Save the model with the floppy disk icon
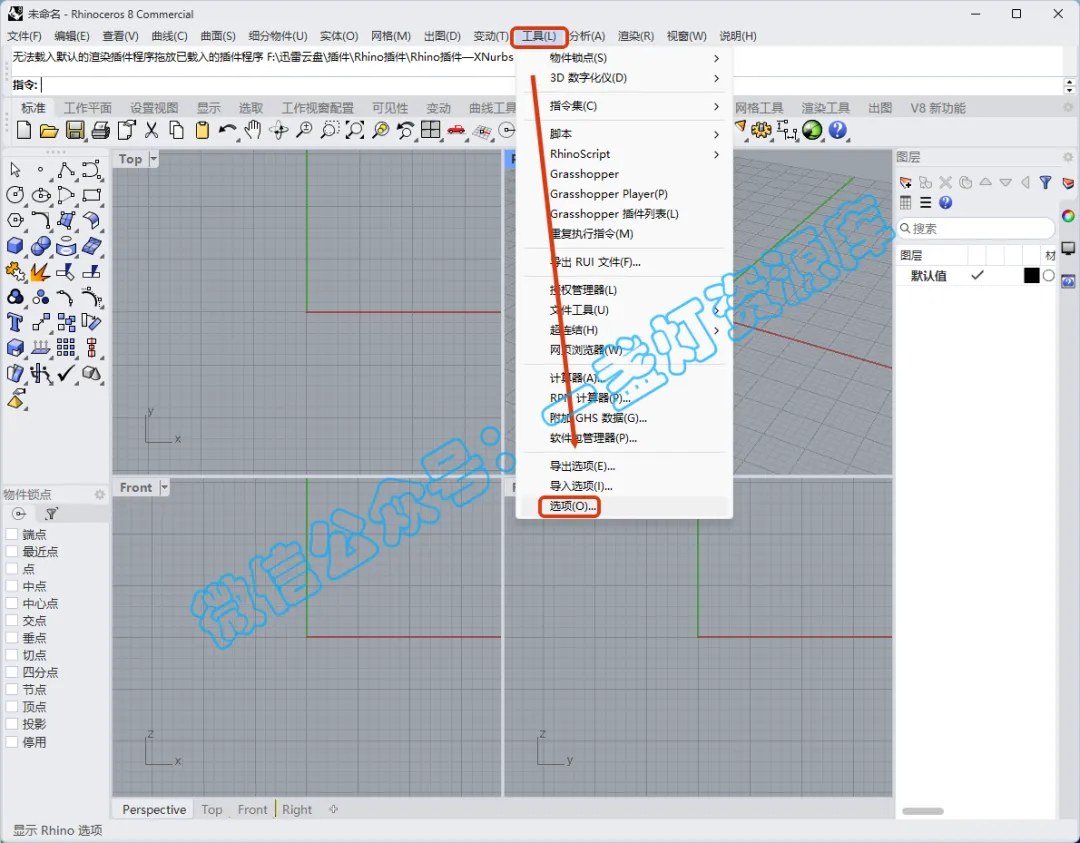Screen dimensions: 1080x843 click(75, 130)
